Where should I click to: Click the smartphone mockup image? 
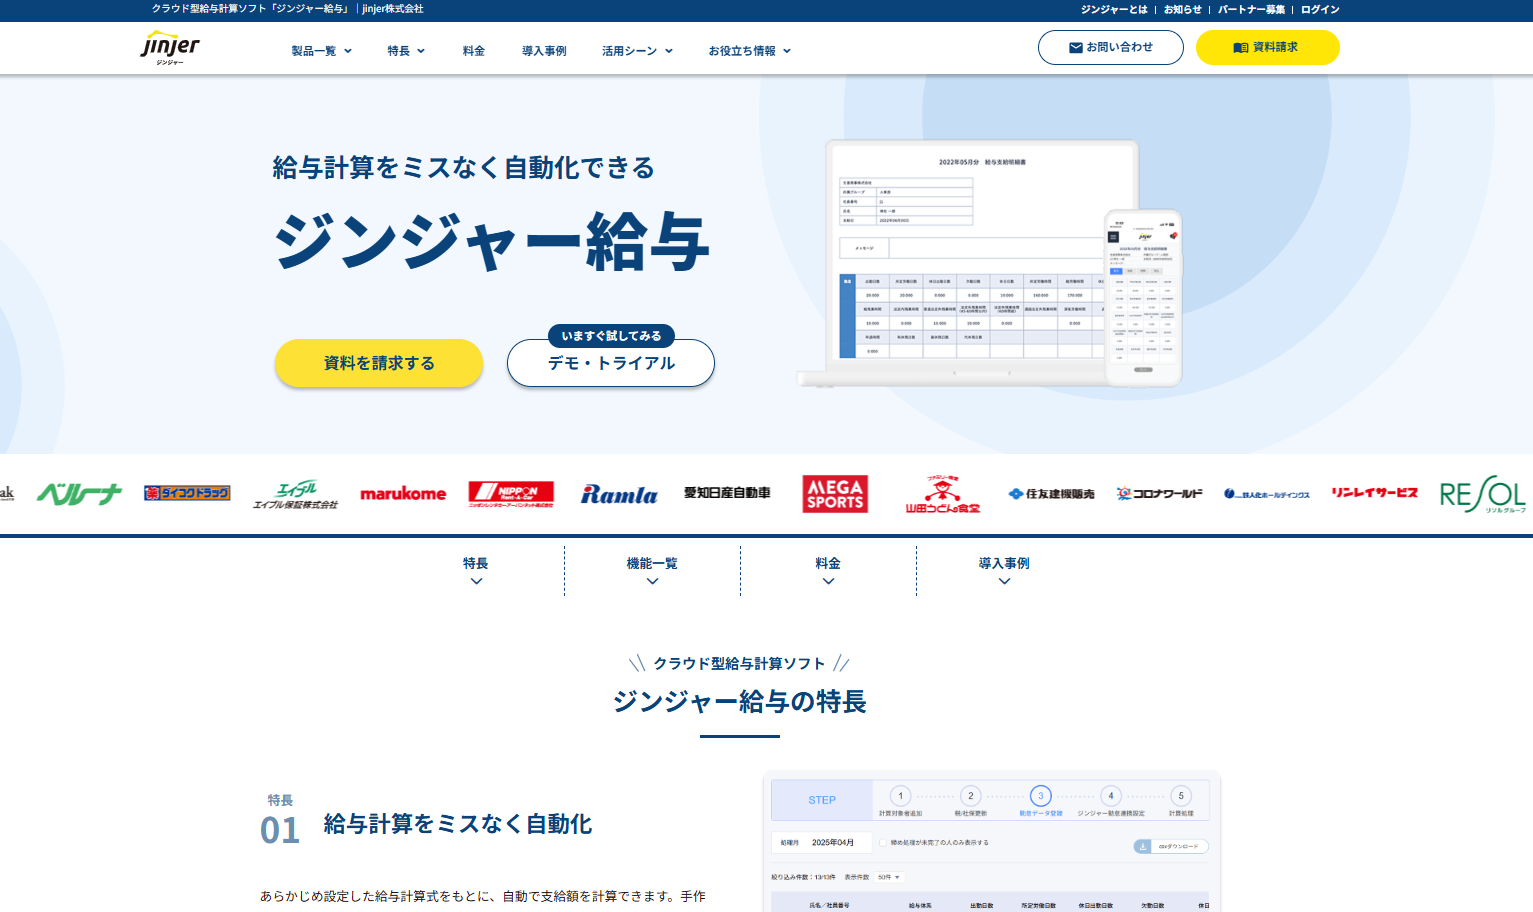click(x=1143, y=297)
